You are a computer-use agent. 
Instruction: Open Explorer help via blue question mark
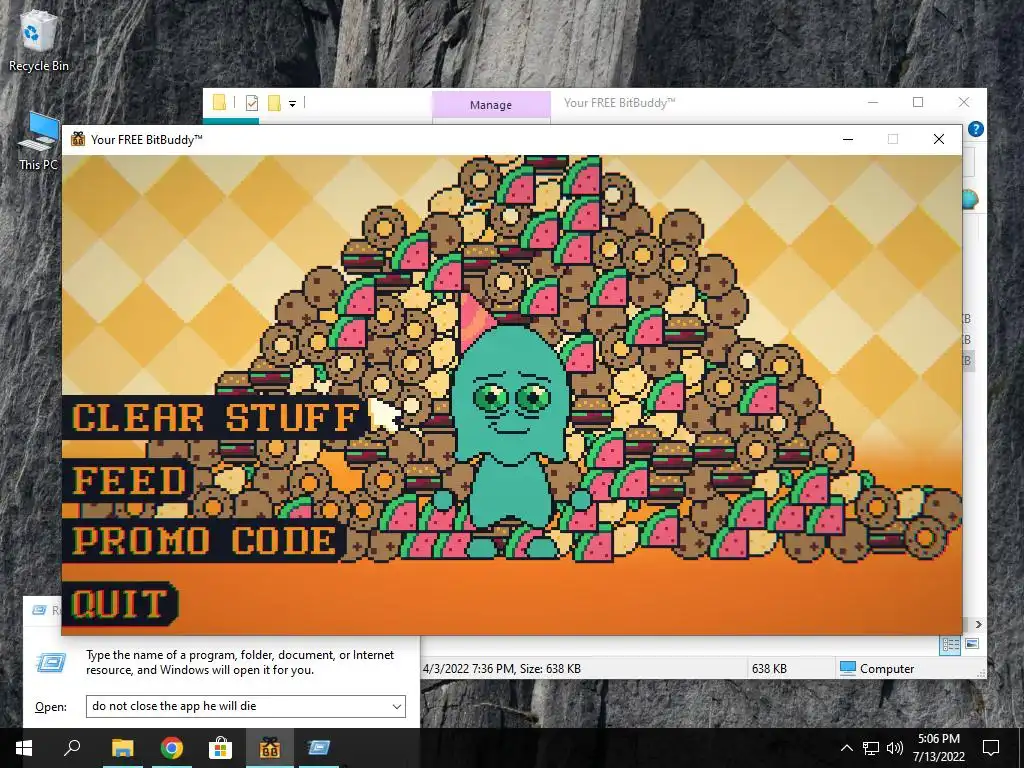(976, 129)
